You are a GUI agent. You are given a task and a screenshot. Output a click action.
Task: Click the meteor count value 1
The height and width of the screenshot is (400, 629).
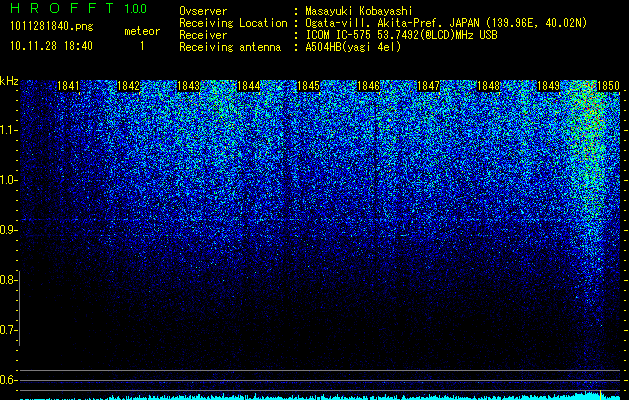142,46
